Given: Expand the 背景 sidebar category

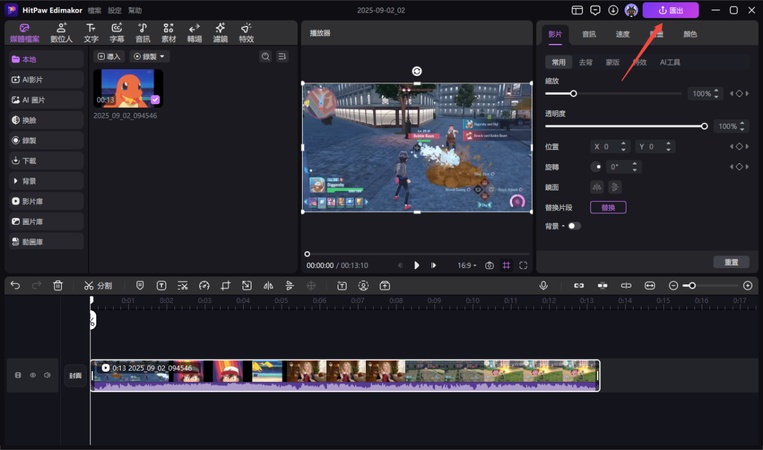Looking at the screenshot, I should [46, 181].
